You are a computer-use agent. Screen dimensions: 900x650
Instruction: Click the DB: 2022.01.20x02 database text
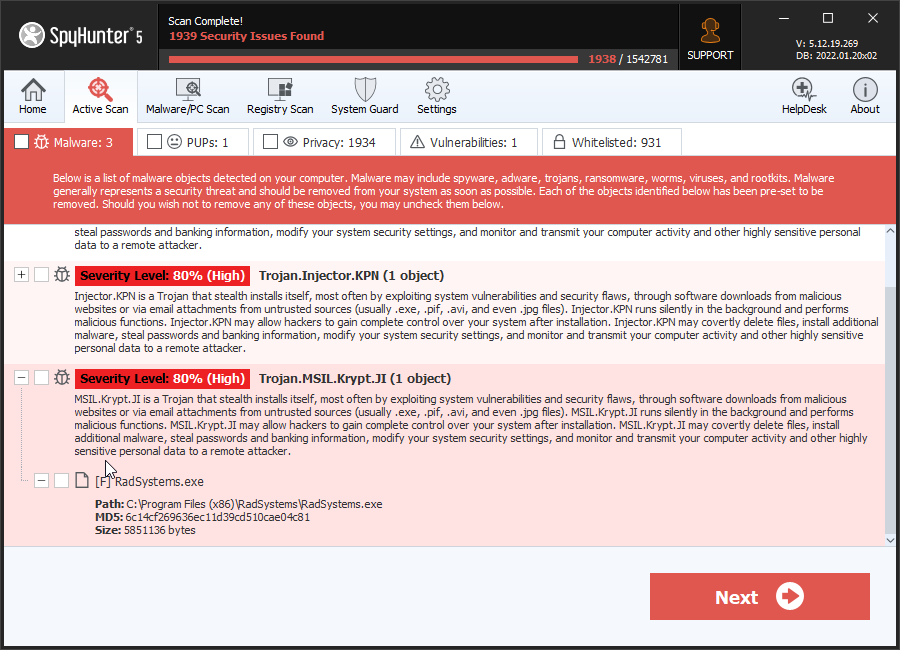(836, 56)
